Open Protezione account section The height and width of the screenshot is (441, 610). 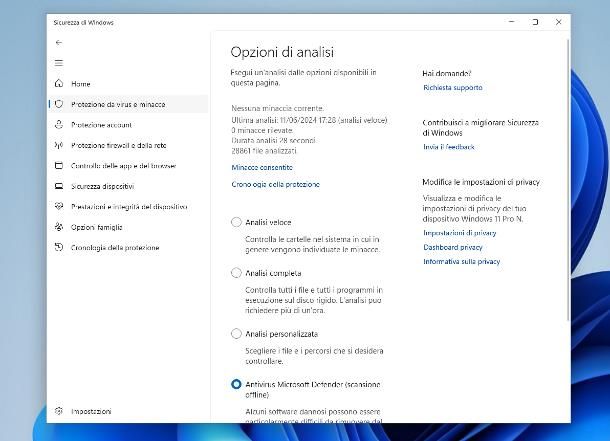128,125
